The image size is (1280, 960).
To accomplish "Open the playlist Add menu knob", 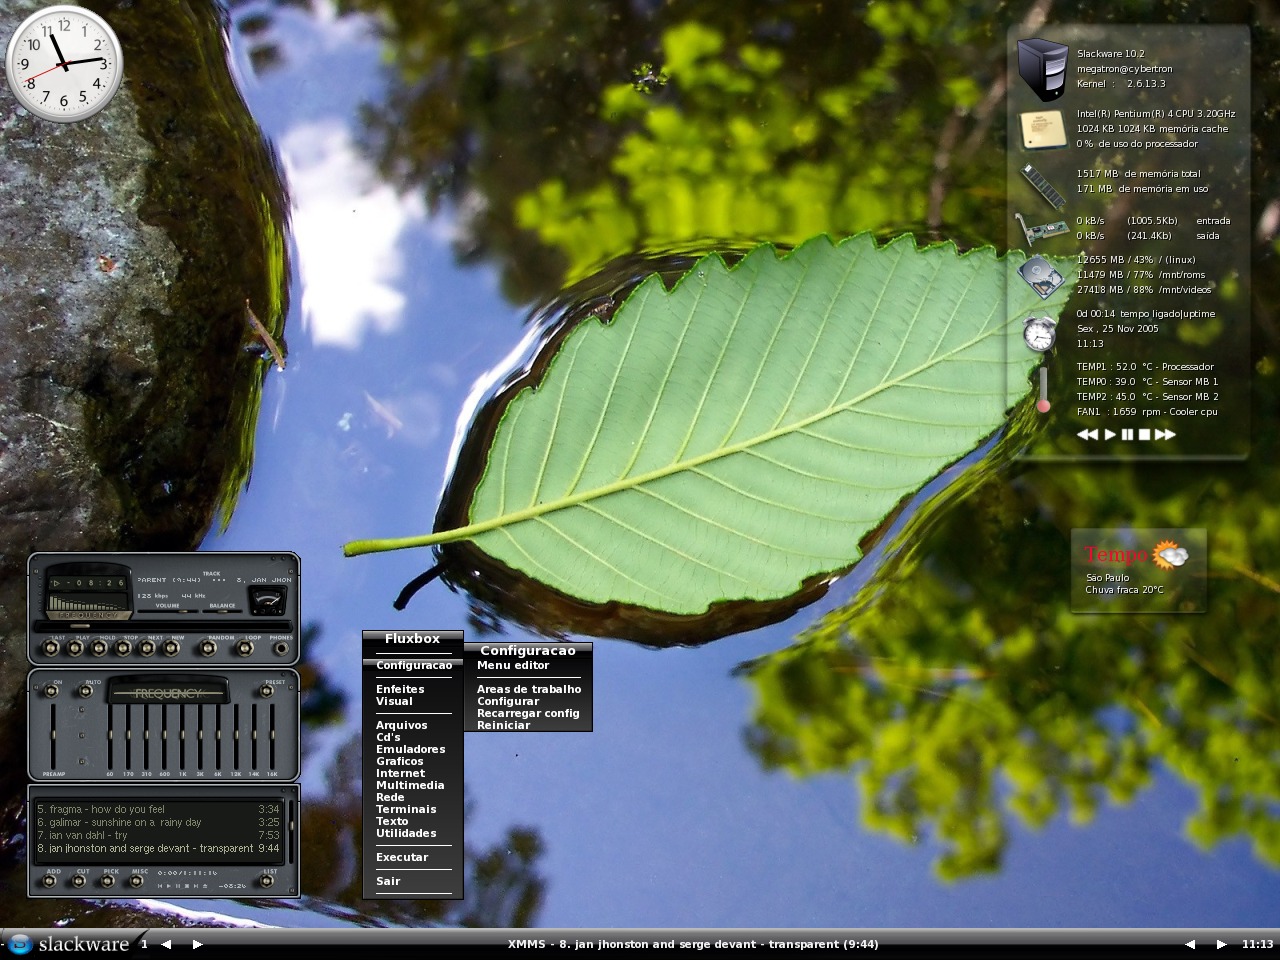I will (x=49, y=881).
